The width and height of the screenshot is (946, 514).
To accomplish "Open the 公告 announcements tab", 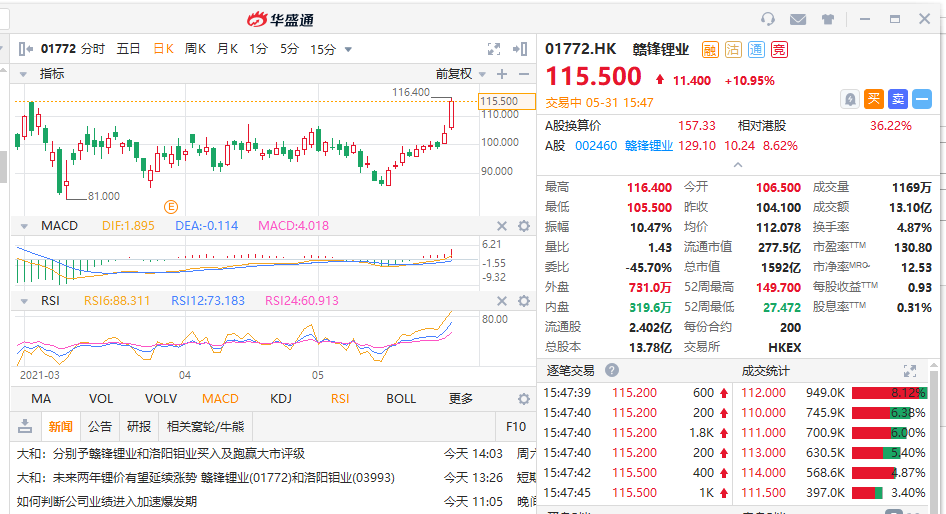I will (x=100, y=427).
